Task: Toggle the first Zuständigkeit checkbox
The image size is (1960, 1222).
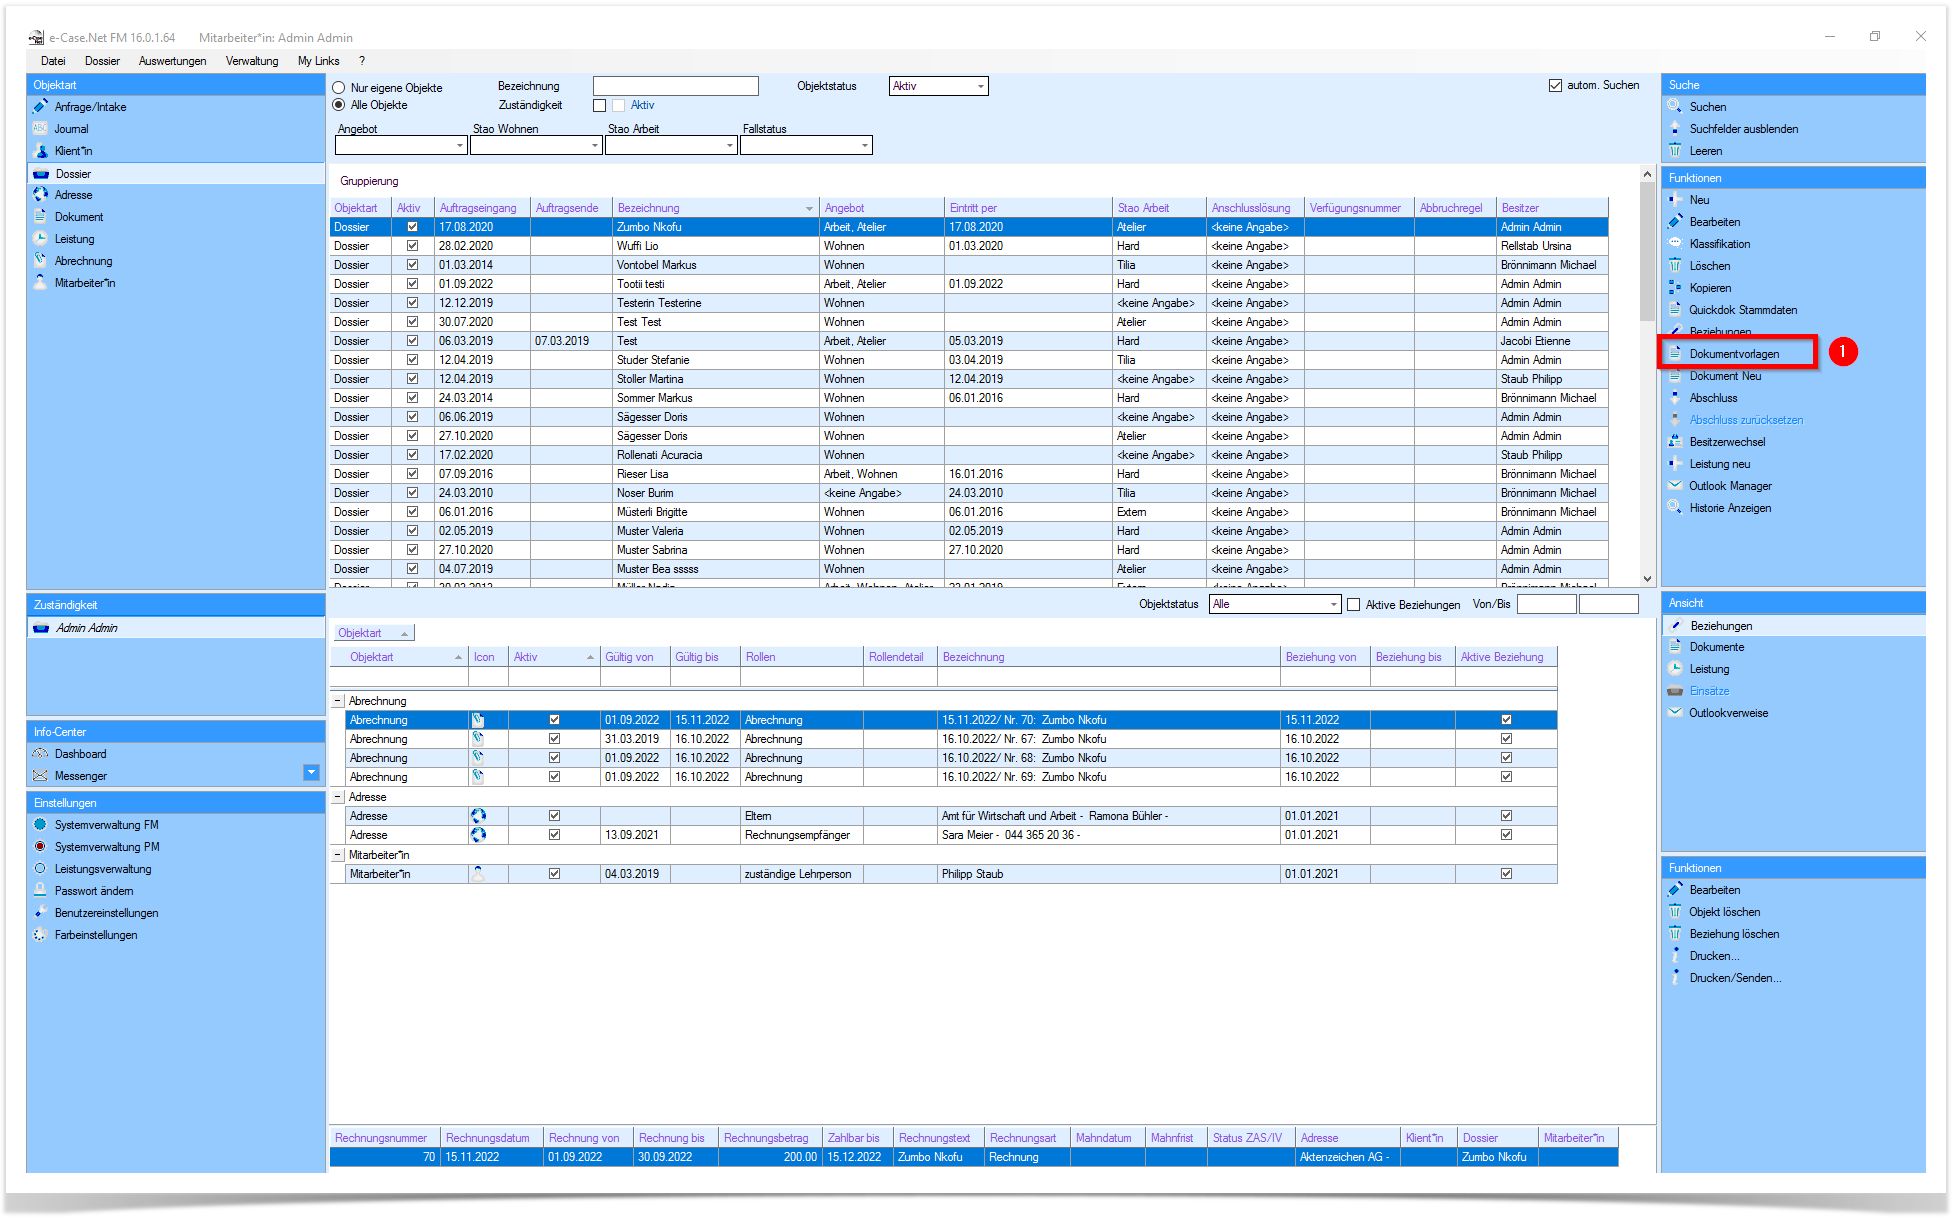Action: coord(600,105)
